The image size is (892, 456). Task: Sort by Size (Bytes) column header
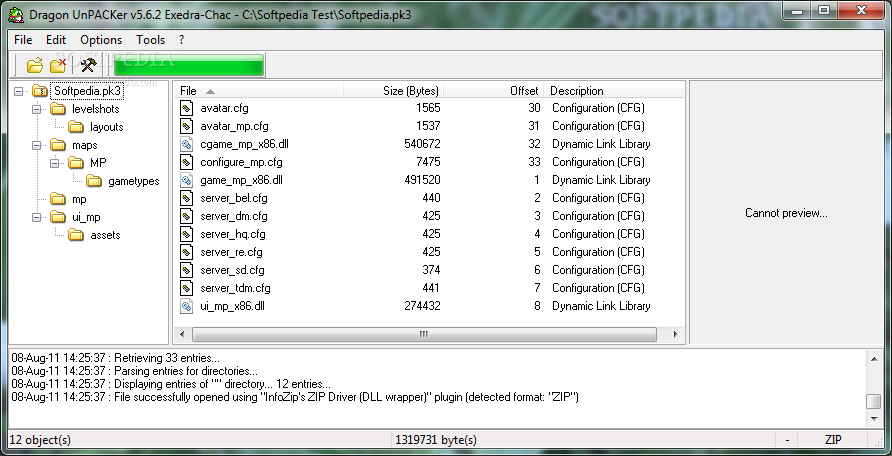pos(394,91)
